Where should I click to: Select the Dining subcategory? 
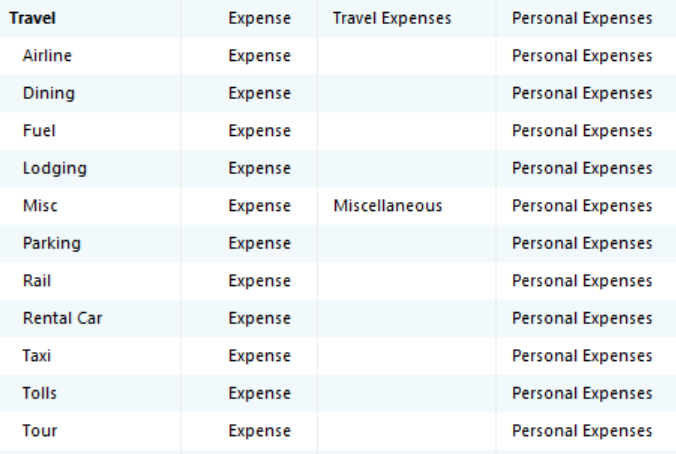(x=49, y=94)
